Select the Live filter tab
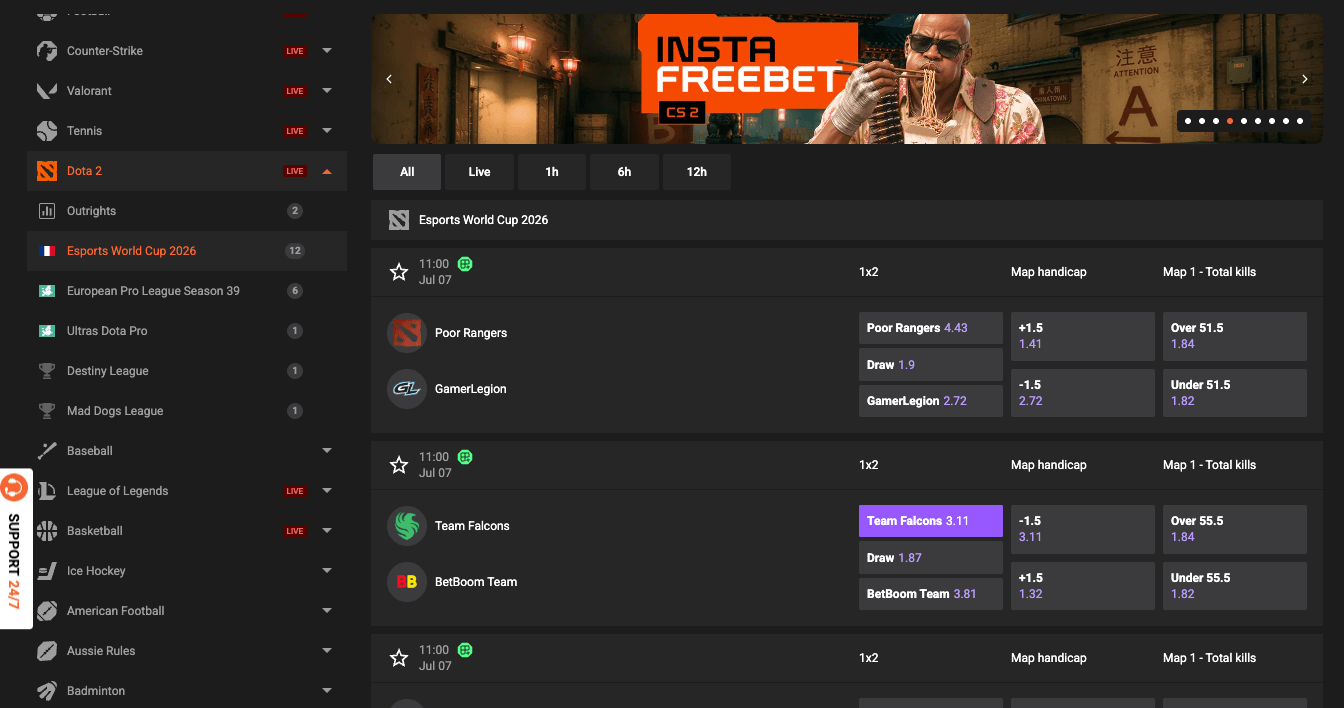Screen dimensions: 1344x708 (x=480, y=172)
